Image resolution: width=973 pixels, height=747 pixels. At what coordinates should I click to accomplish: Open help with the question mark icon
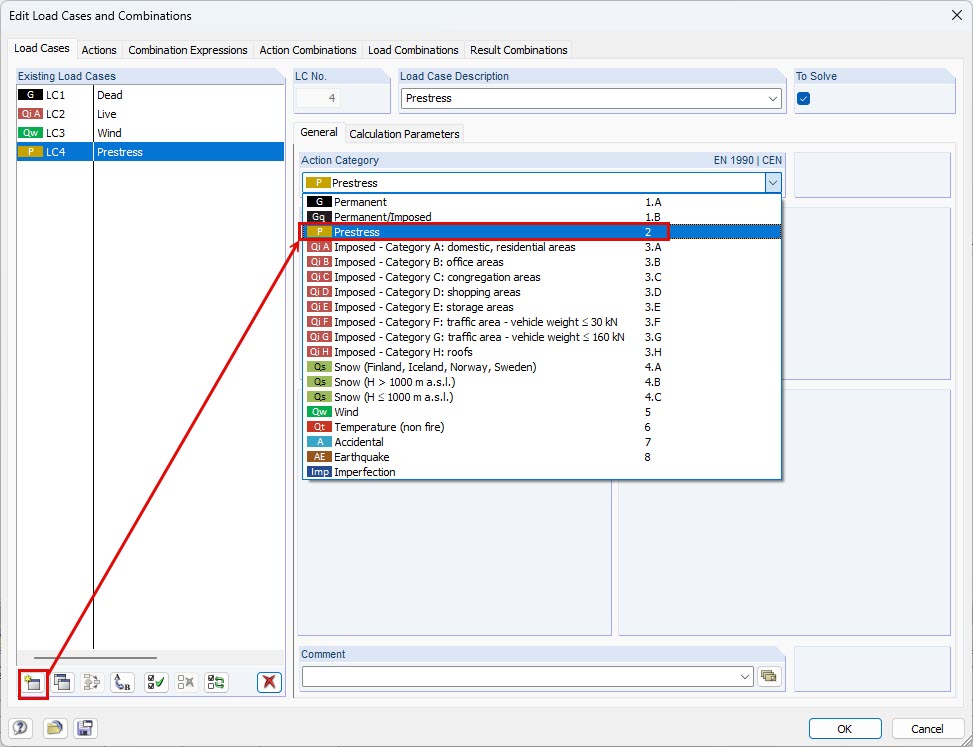click(x=20, y=728)
